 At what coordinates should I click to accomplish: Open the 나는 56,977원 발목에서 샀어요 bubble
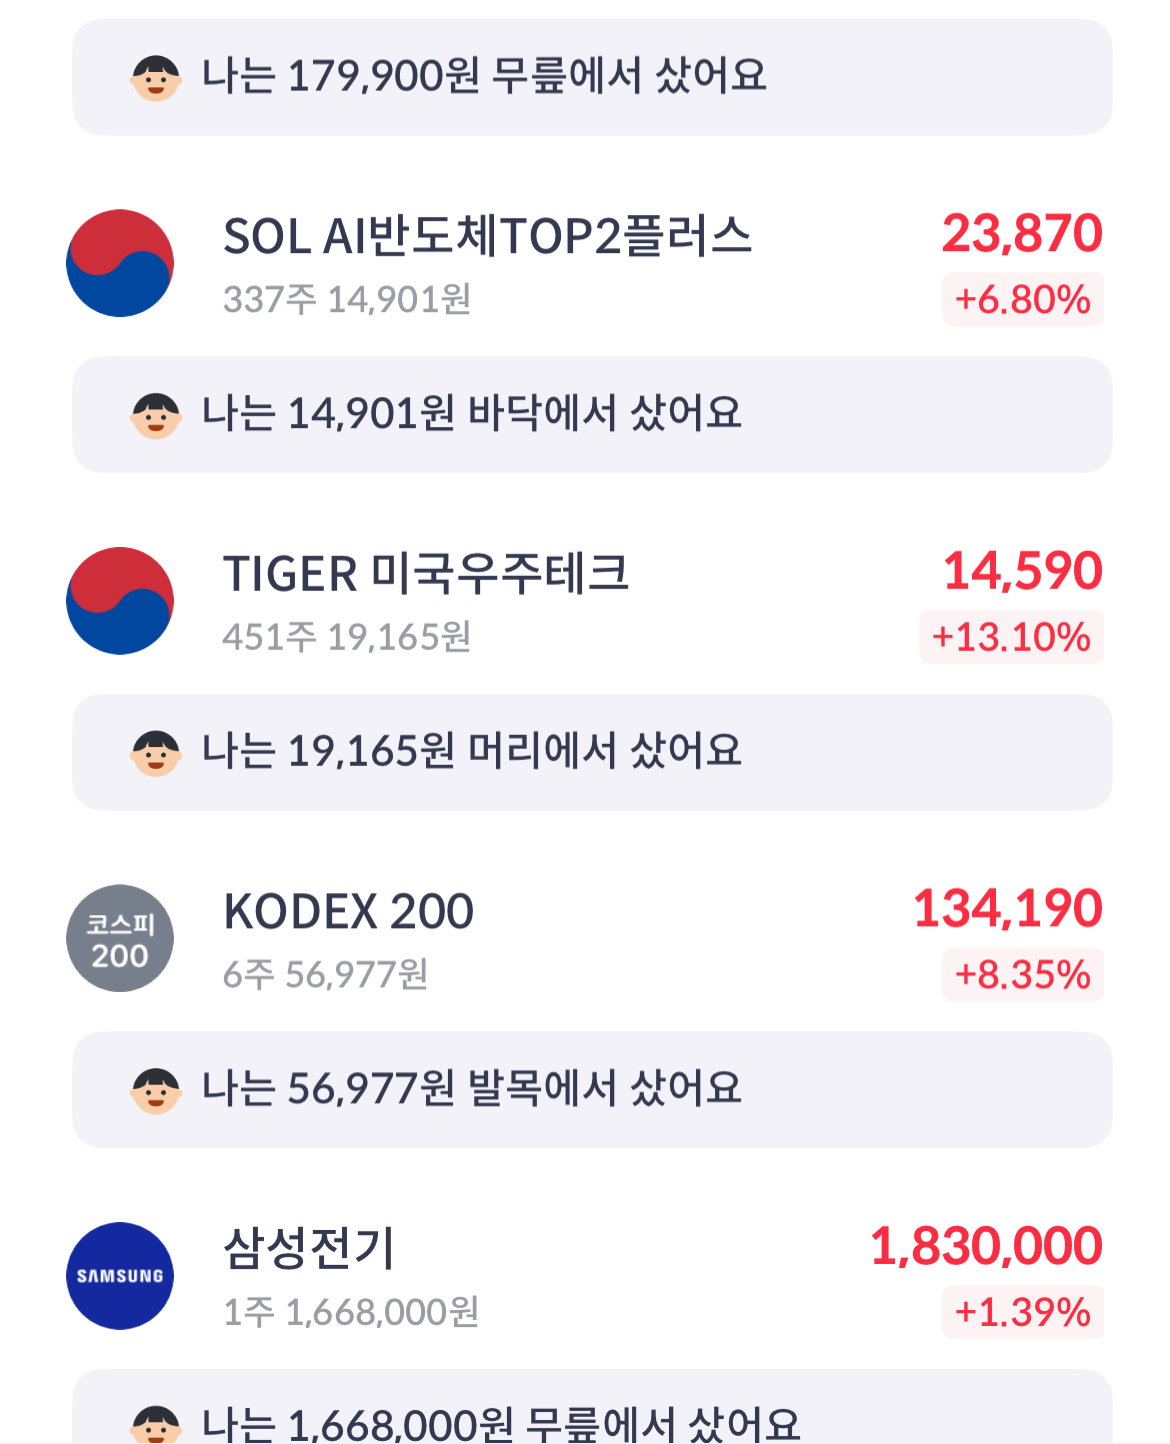point(592,1090)
